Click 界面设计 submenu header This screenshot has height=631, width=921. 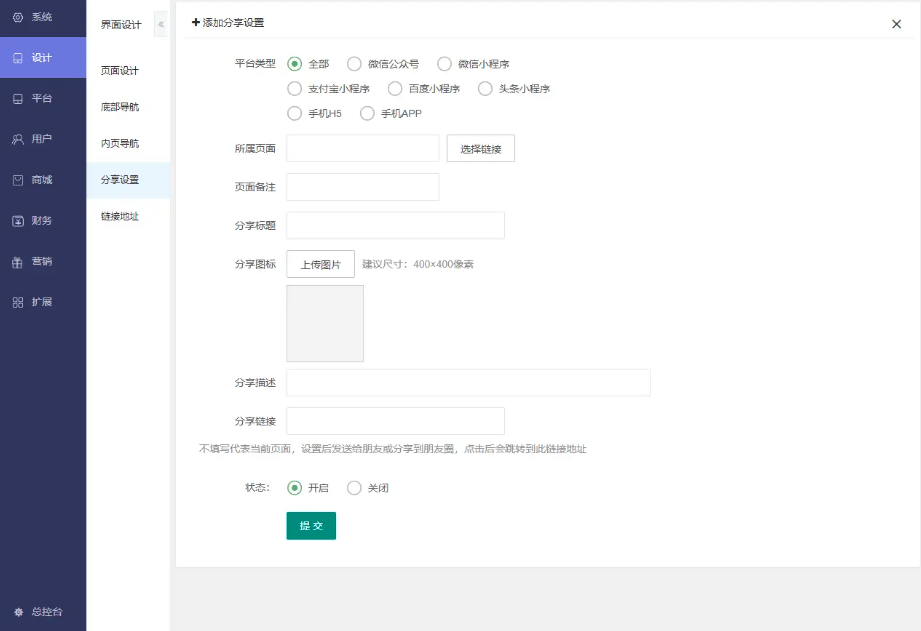pyautogui.click(x=121, y=25)
